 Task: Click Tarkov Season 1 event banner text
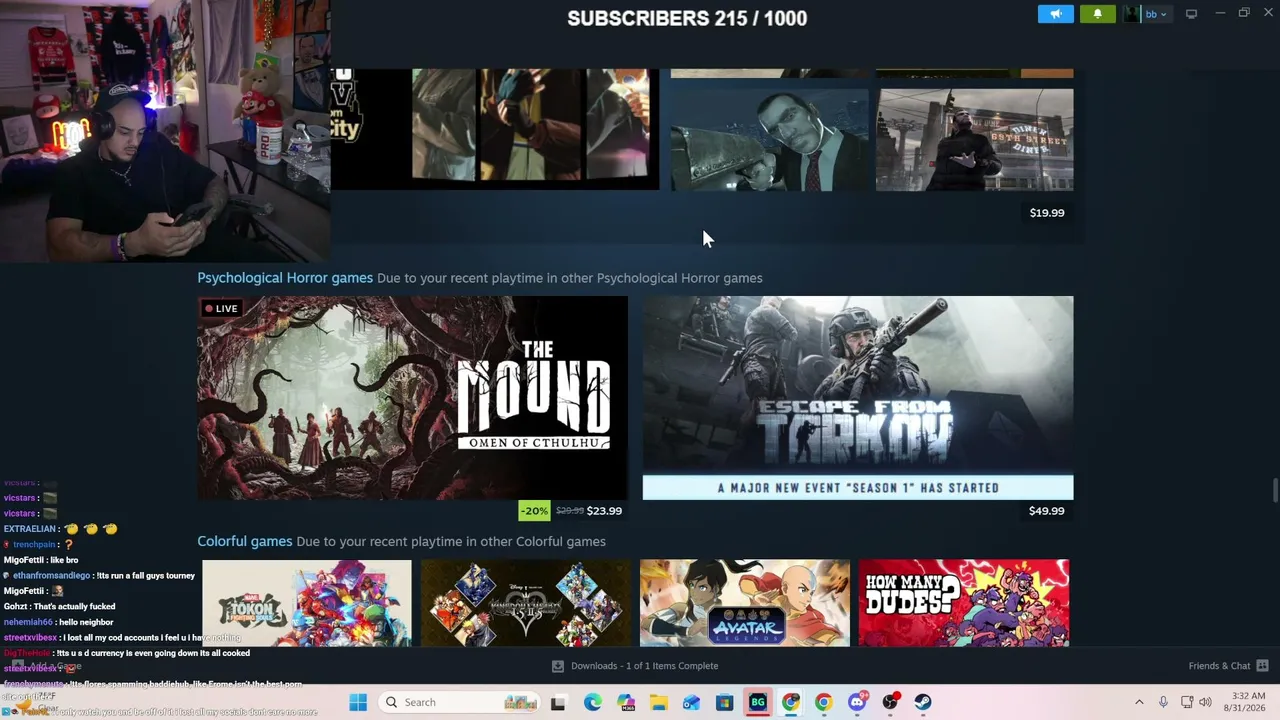[x=858, y=488]
